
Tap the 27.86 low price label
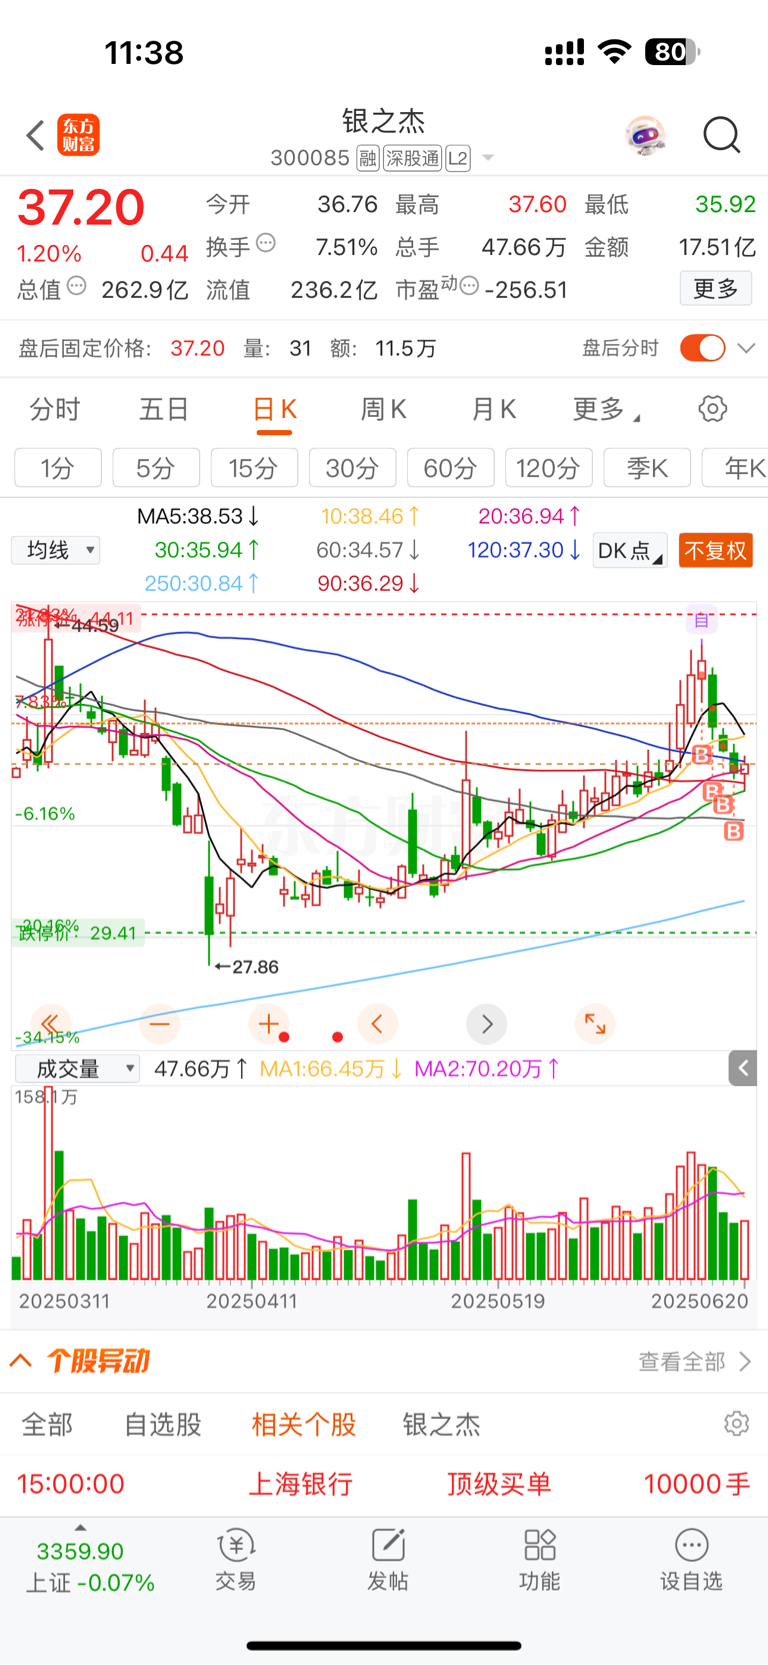[x=246, y=967]
